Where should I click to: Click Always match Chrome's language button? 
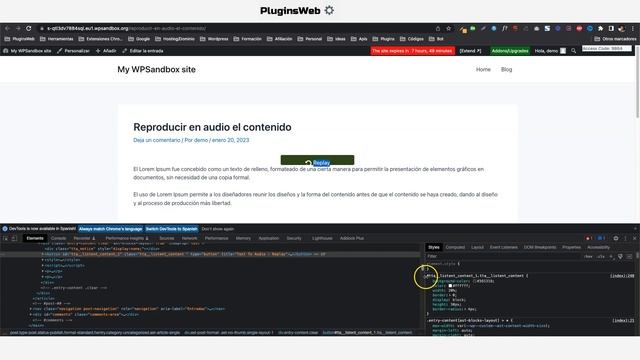[111, 229]
